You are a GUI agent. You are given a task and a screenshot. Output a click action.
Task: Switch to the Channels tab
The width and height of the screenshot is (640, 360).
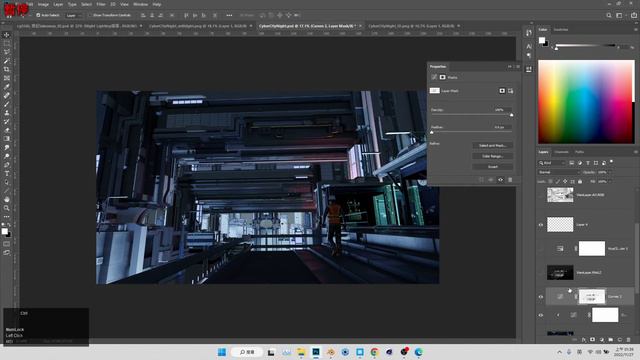(561, 152)
